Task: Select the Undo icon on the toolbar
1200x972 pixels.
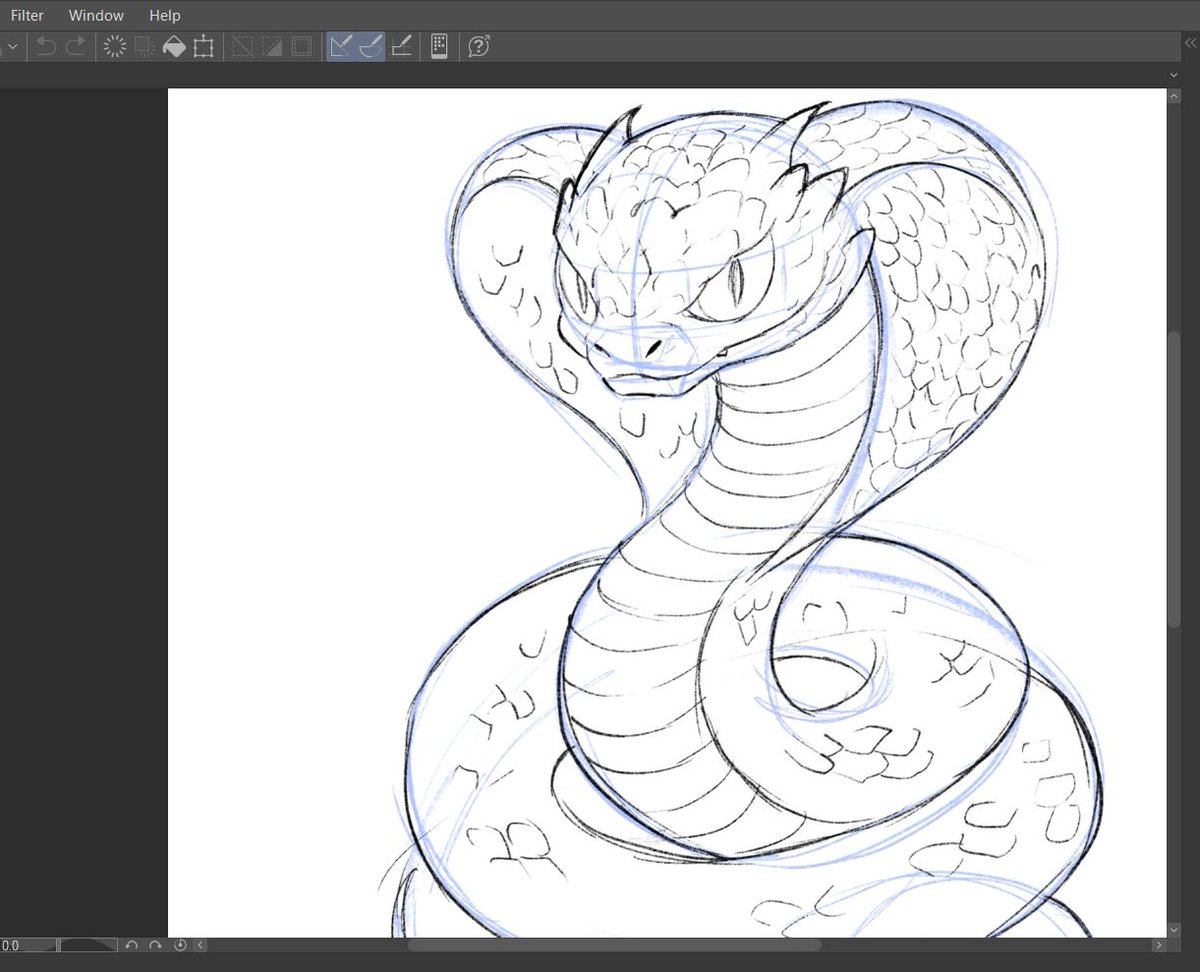Action: (x=46, y=46)
